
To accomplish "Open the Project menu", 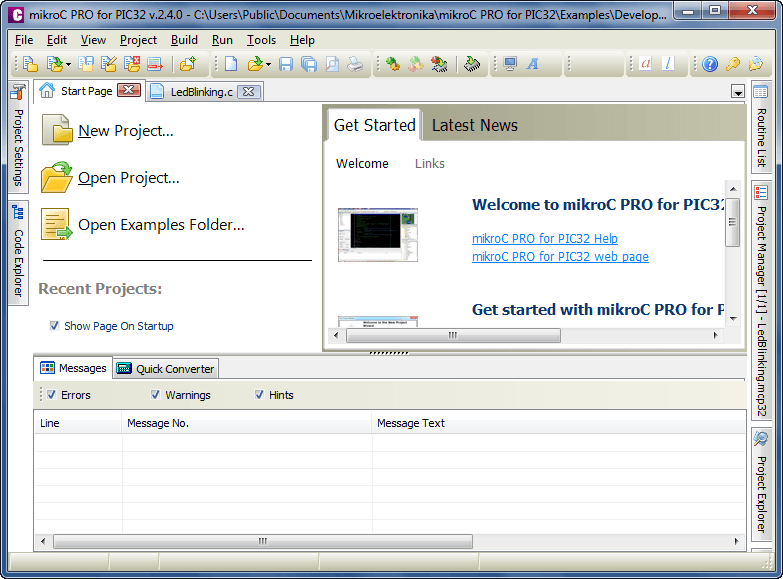I will pos(138,40).
